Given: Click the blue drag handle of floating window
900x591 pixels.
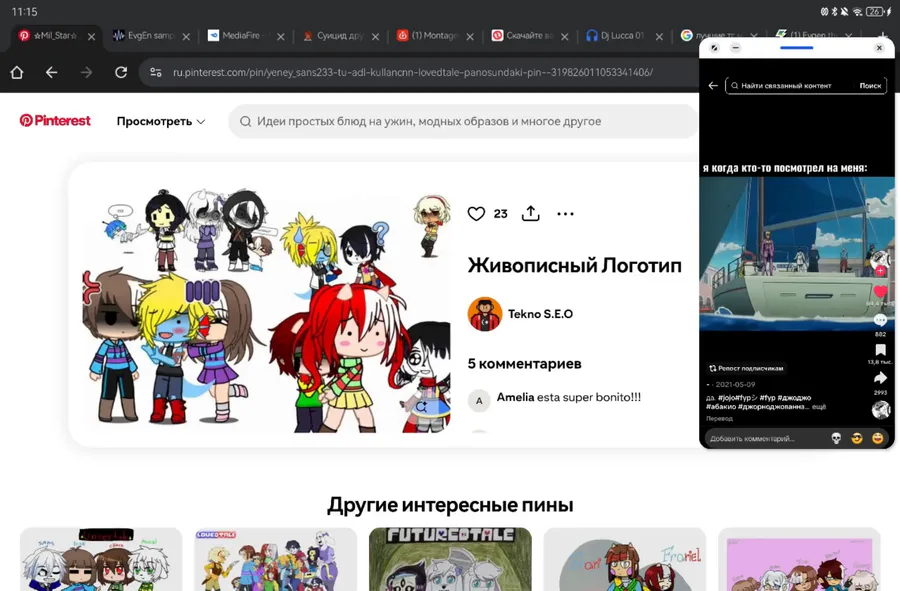Looking at the screenshot, I should pos(796,48).
